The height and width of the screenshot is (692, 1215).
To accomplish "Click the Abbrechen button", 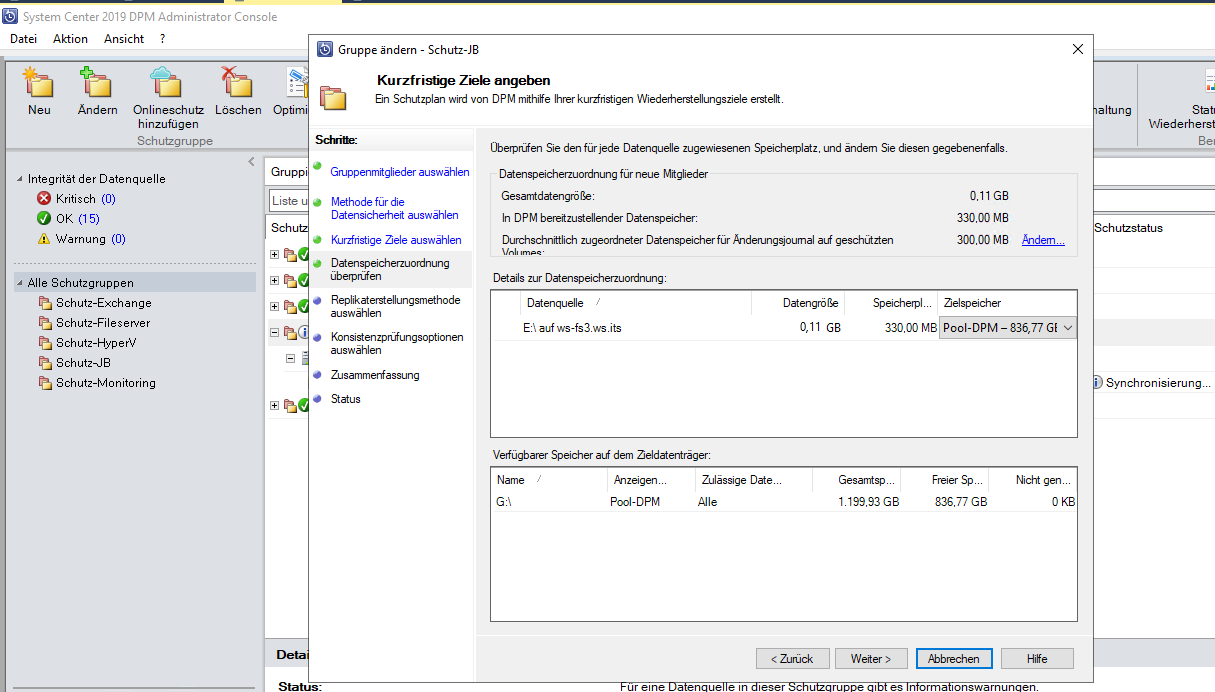I will pyautogui.click(x=954, y=659).
